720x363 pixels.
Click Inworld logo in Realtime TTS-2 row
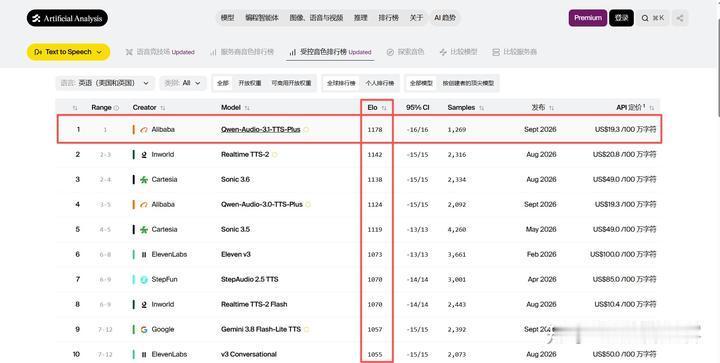coord(144,155)
